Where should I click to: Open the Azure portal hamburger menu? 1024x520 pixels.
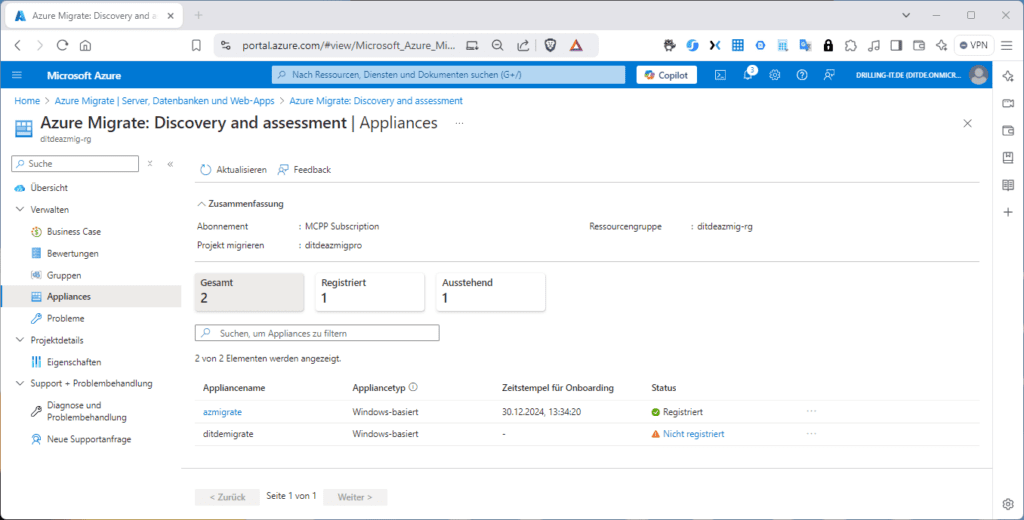coord(17,75)
